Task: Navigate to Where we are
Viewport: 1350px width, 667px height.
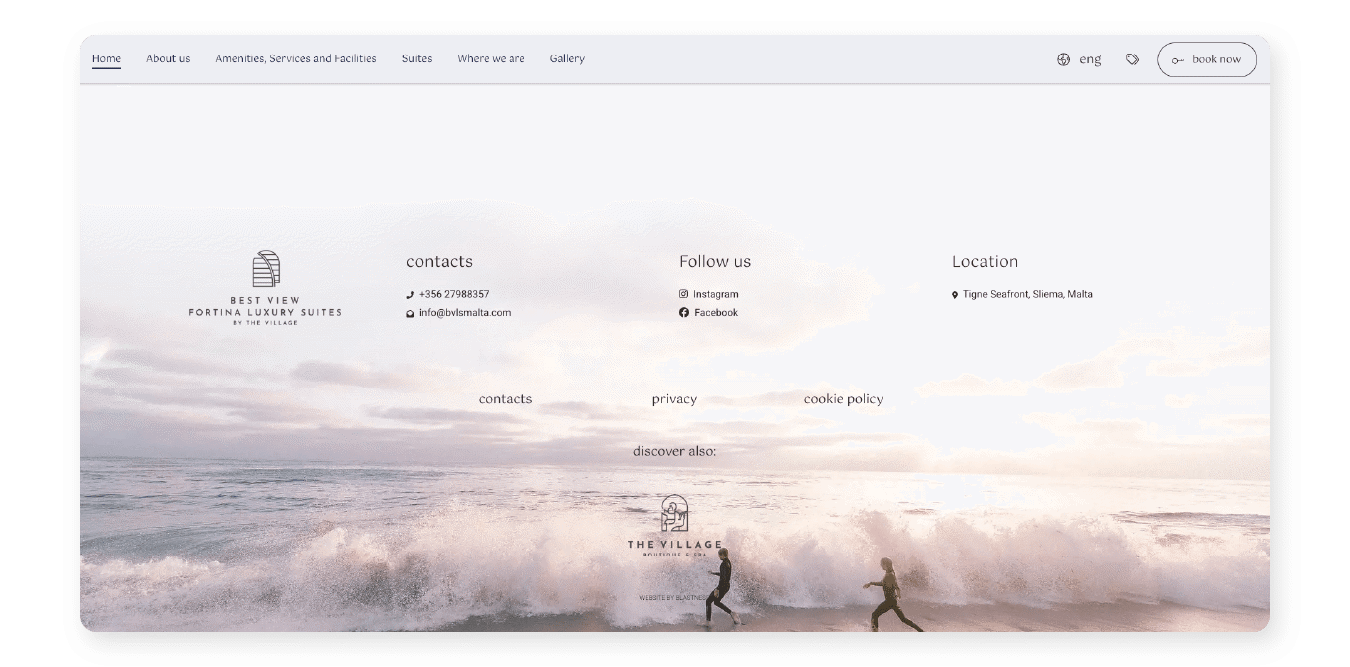Action: [491, 58]
